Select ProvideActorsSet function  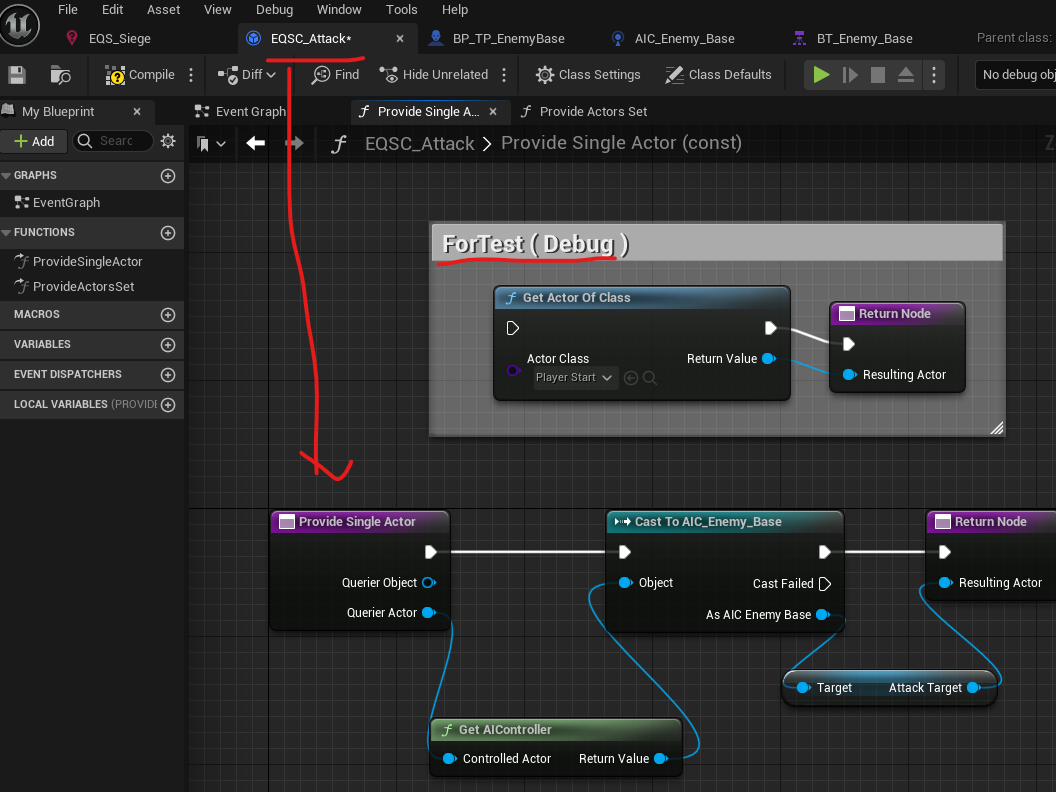click(84, 286)
